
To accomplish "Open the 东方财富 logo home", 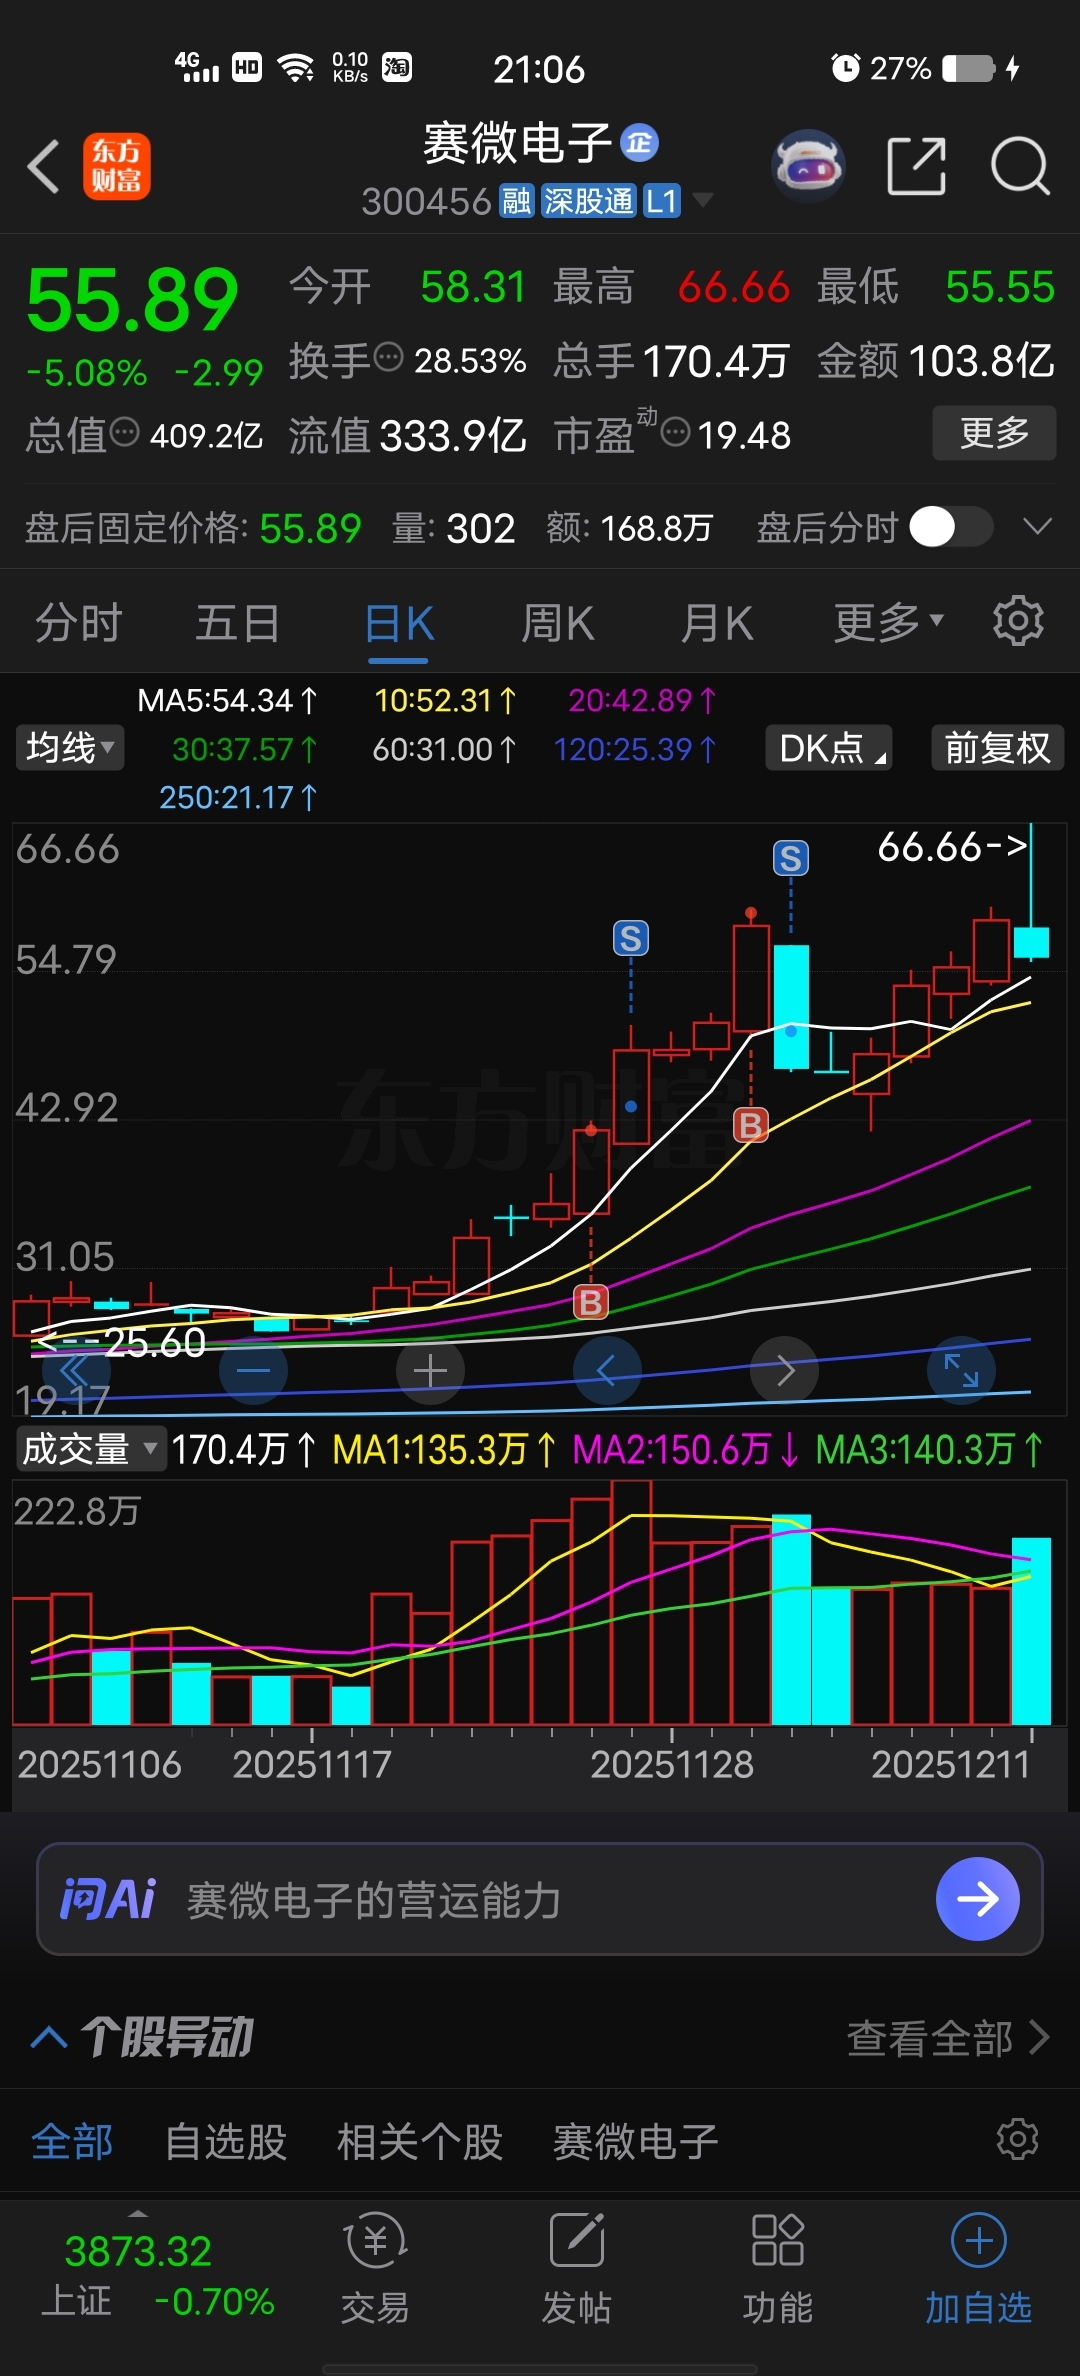I will [116, 166].
